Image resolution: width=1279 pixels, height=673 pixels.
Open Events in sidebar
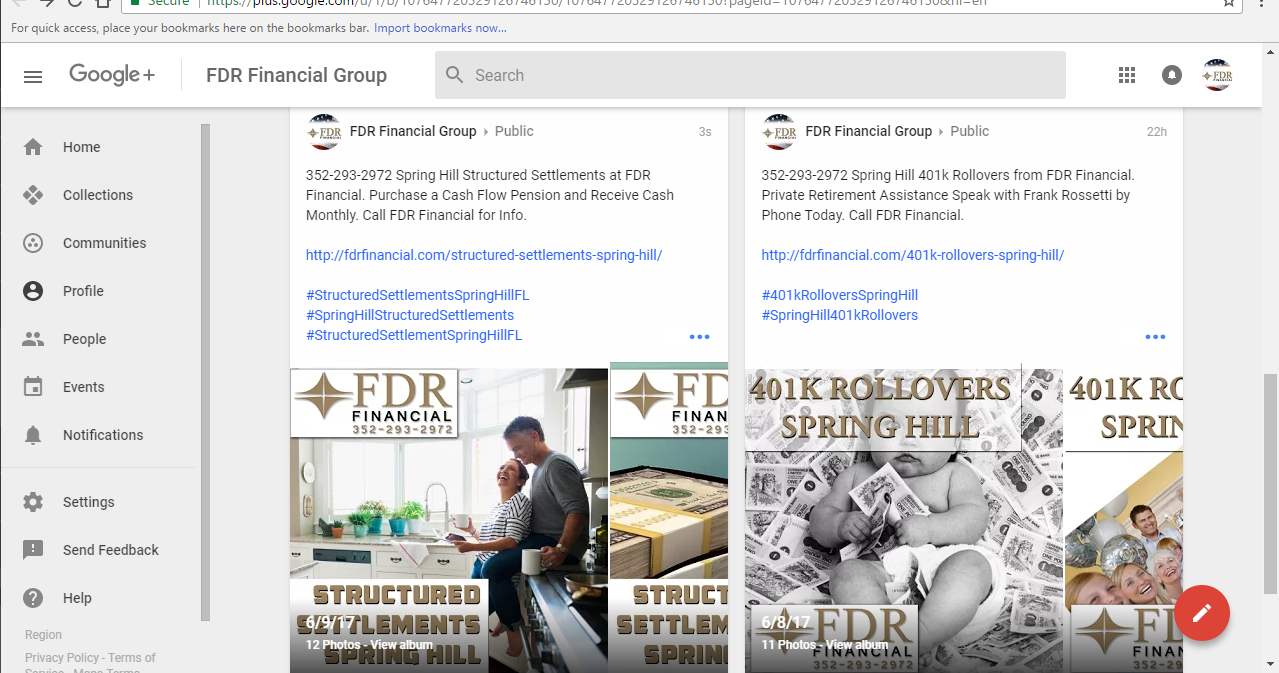click(x=83, y=387)
